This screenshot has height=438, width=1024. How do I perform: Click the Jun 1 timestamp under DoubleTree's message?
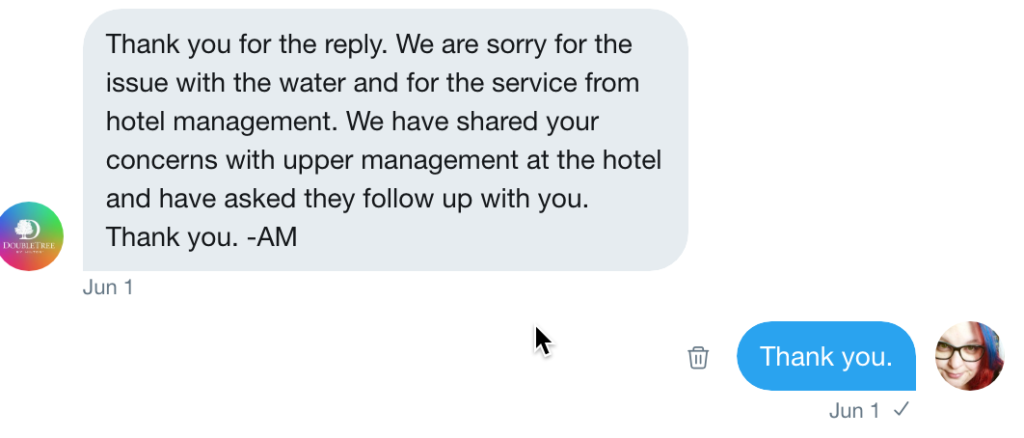[x=108, y=288]
